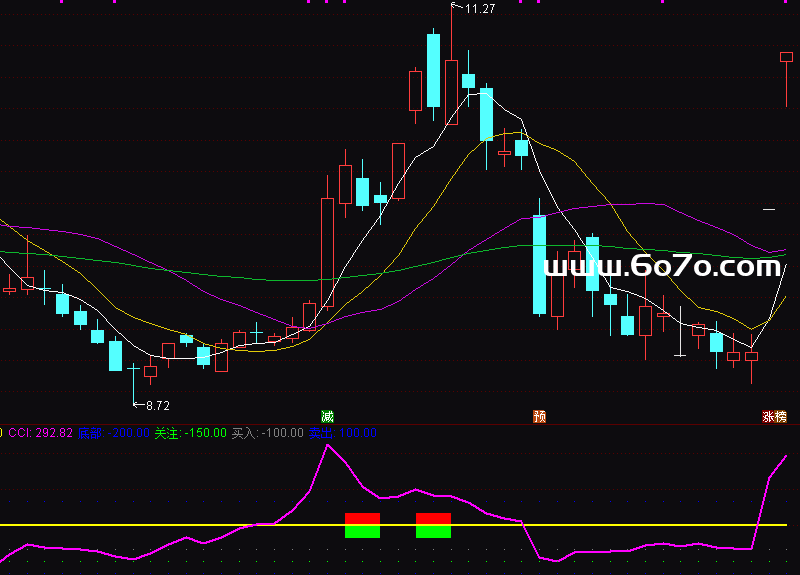
Task: Select tall cyan candle left of 11.27 peak
Action: coord(433,70)
